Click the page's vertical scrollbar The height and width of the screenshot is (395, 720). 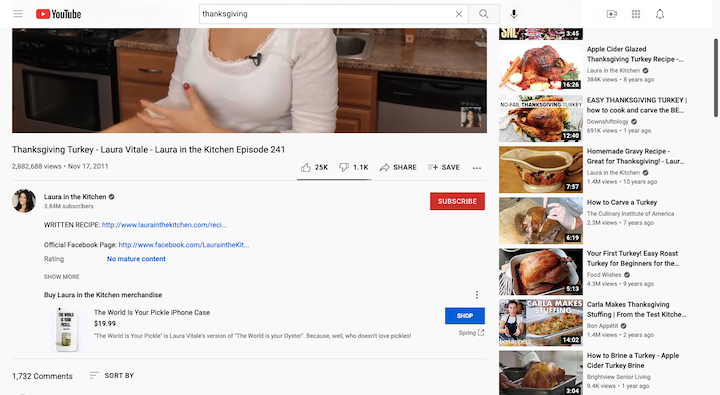coord(716,78)
